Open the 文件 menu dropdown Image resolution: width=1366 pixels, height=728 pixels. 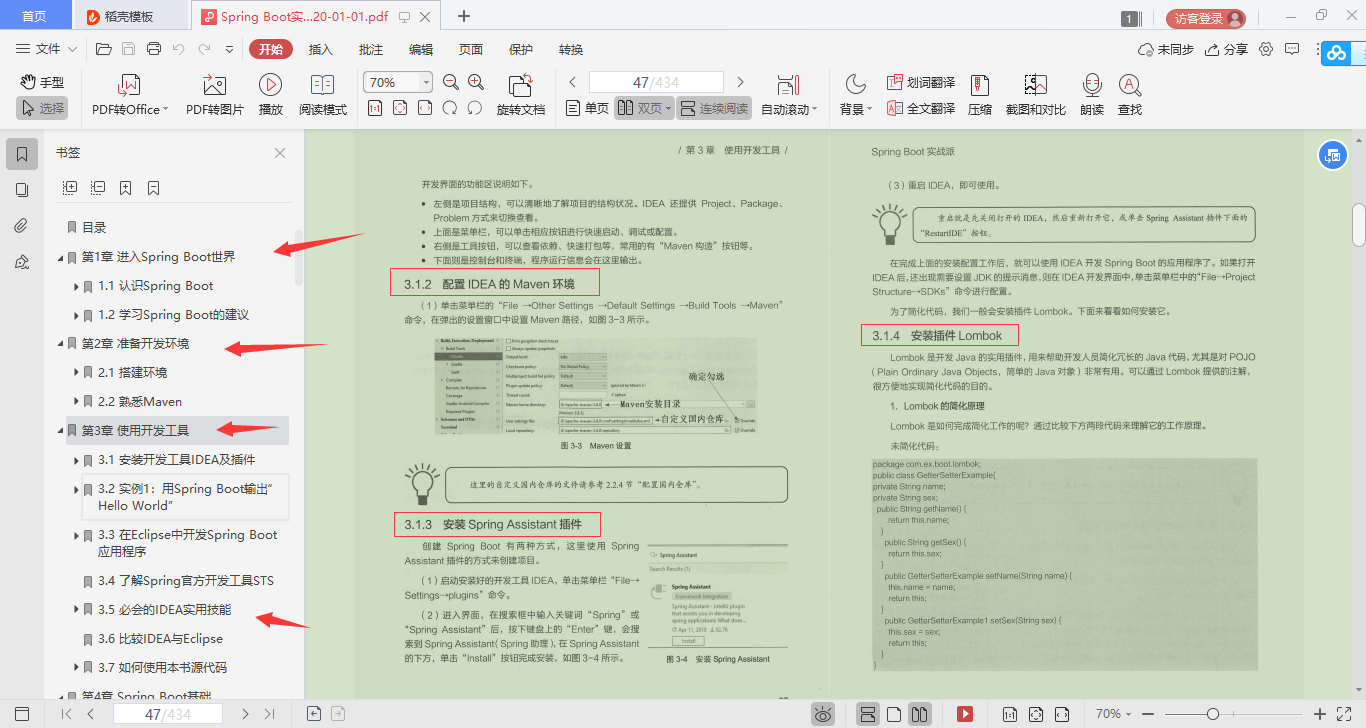click(x=46, y=49)
